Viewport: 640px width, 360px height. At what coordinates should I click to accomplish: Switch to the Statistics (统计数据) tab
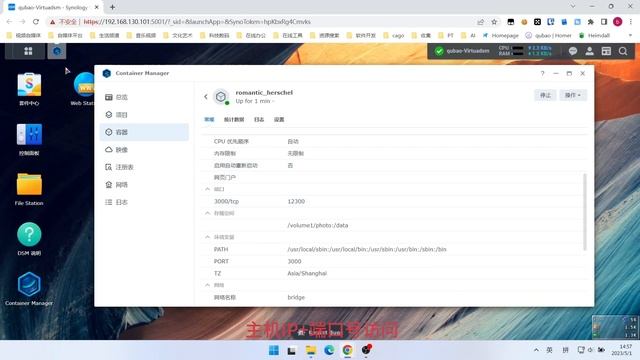click(234, 120)
